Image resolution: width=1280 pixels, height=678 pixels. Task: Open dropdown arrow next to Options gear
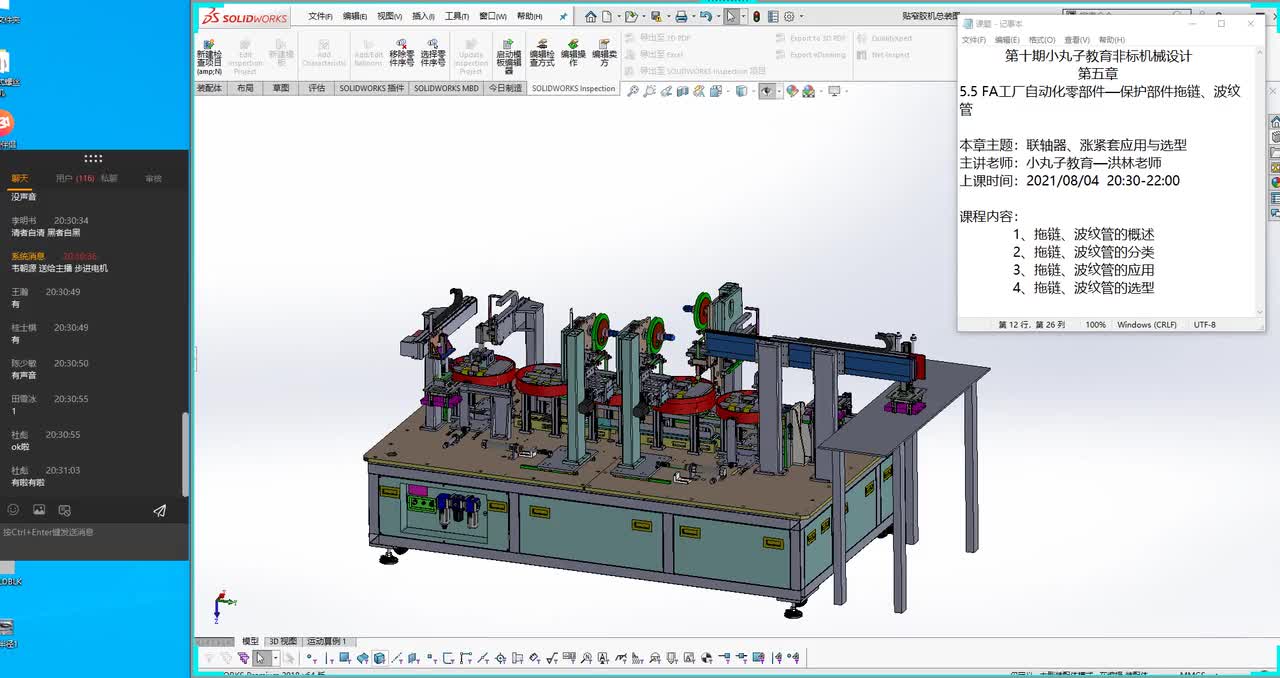pos(800,17)
